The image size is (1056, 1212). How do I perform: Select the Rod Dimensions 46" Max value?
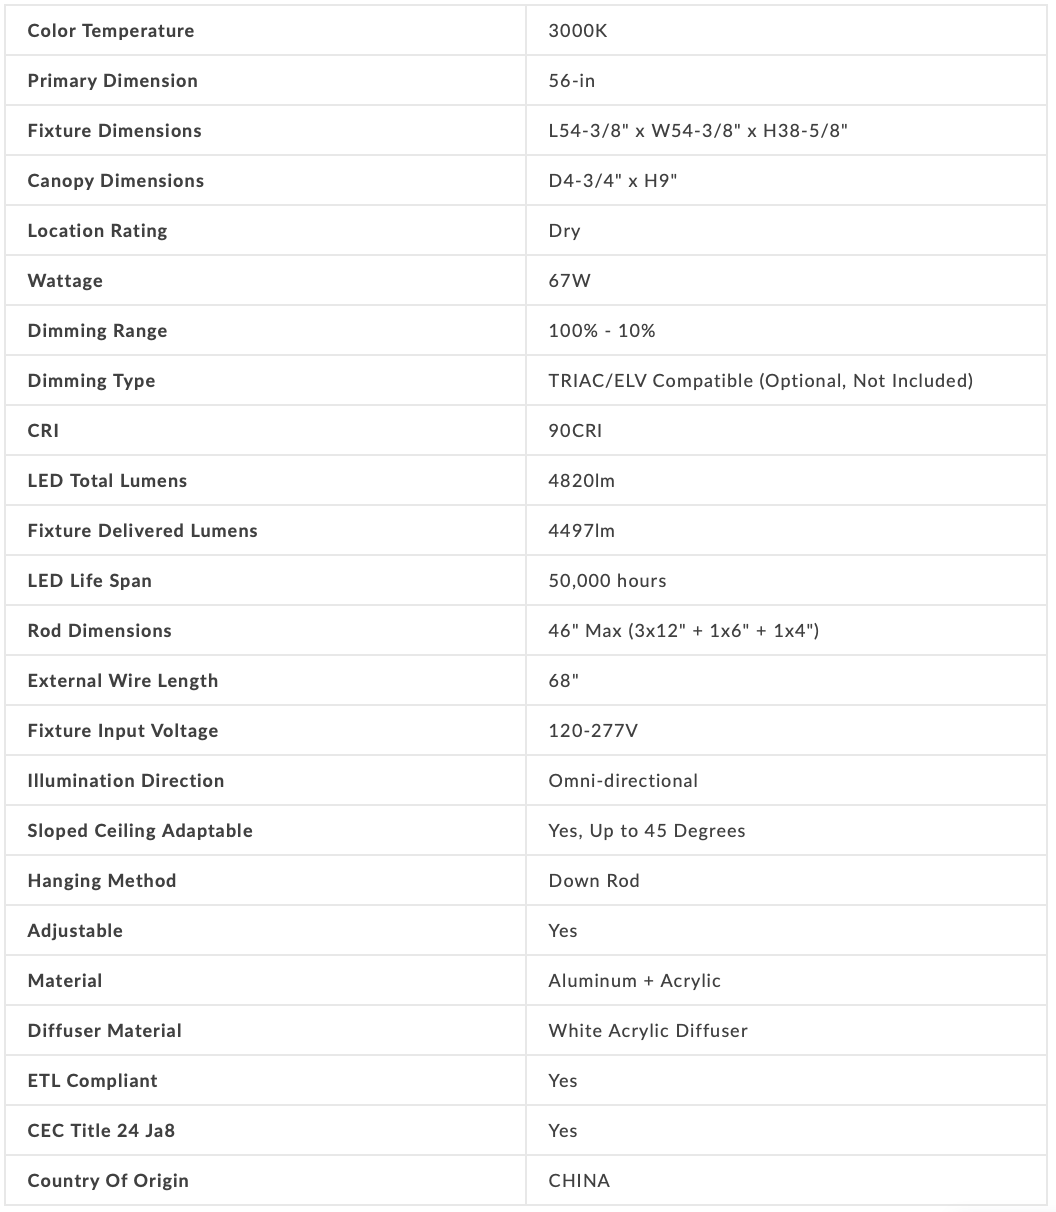pyautogui.click(x=683, y=631)
